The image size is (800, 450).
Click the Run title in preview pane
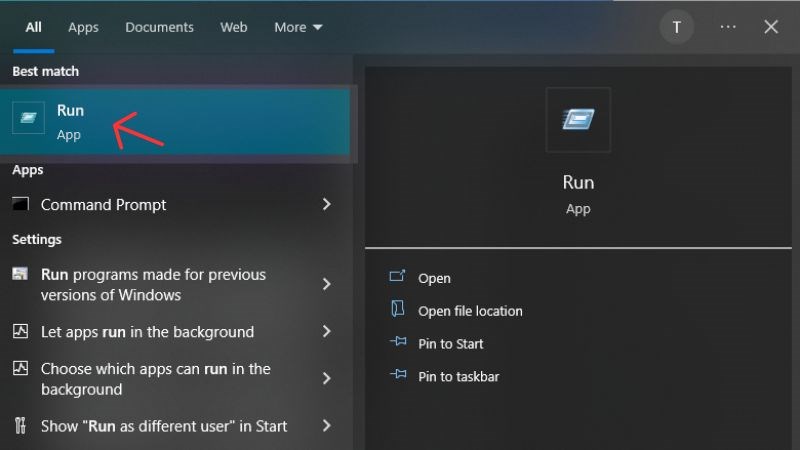point(578,182)
